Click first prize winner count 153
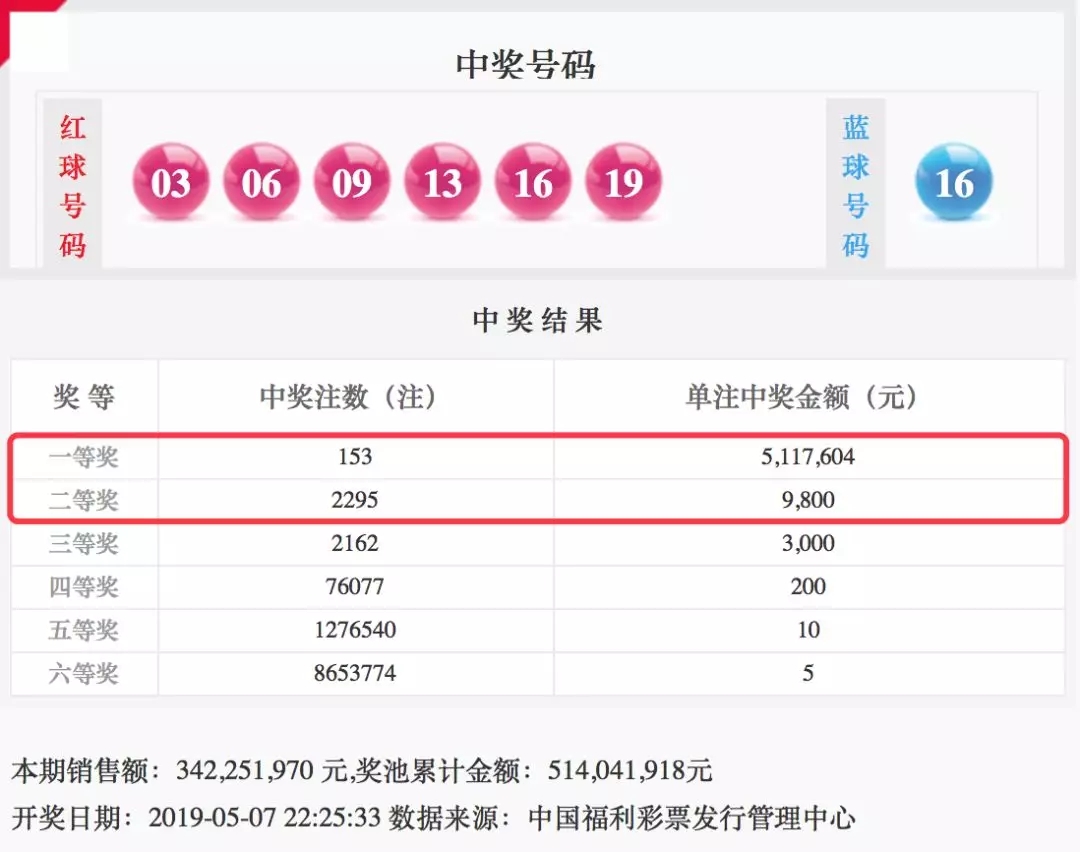The width and height of the screenshot is (1080, 852). 355,457
